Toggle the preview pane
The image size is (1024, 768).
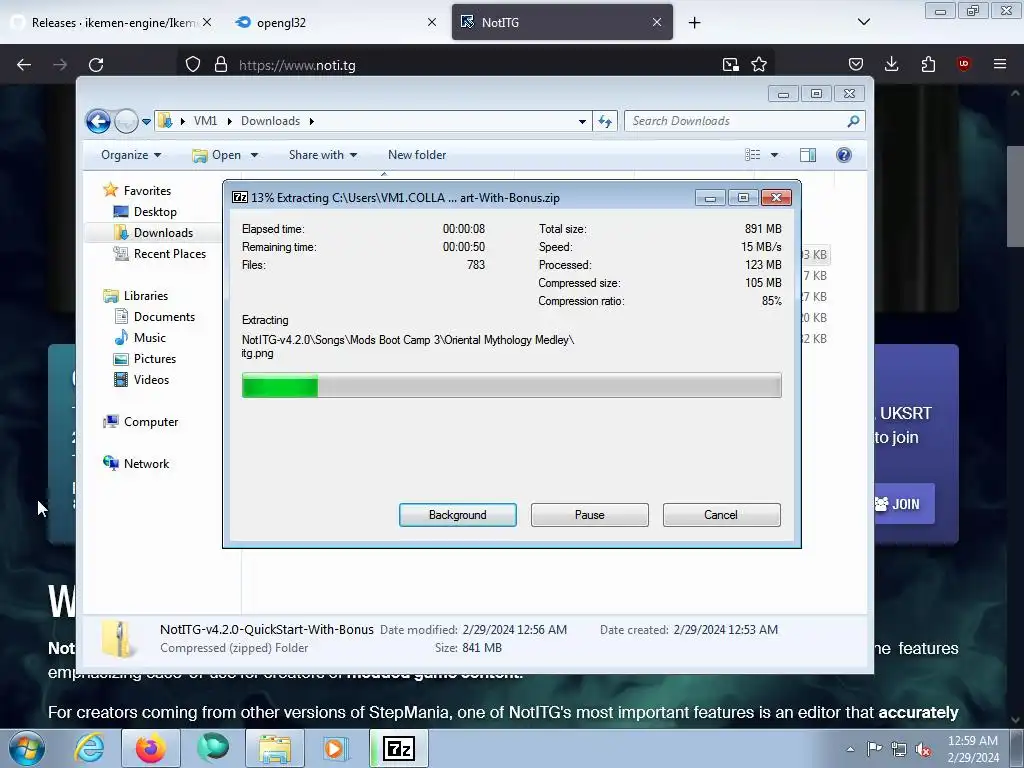808,155
